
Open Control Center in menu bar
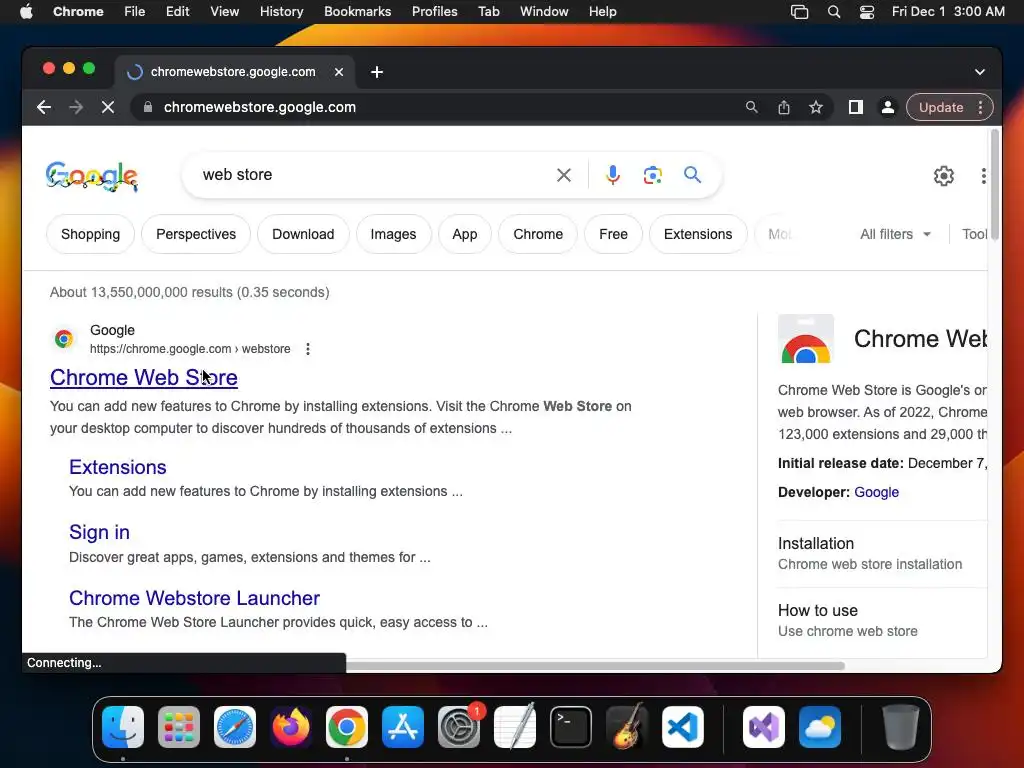click(x=867, y=12)
